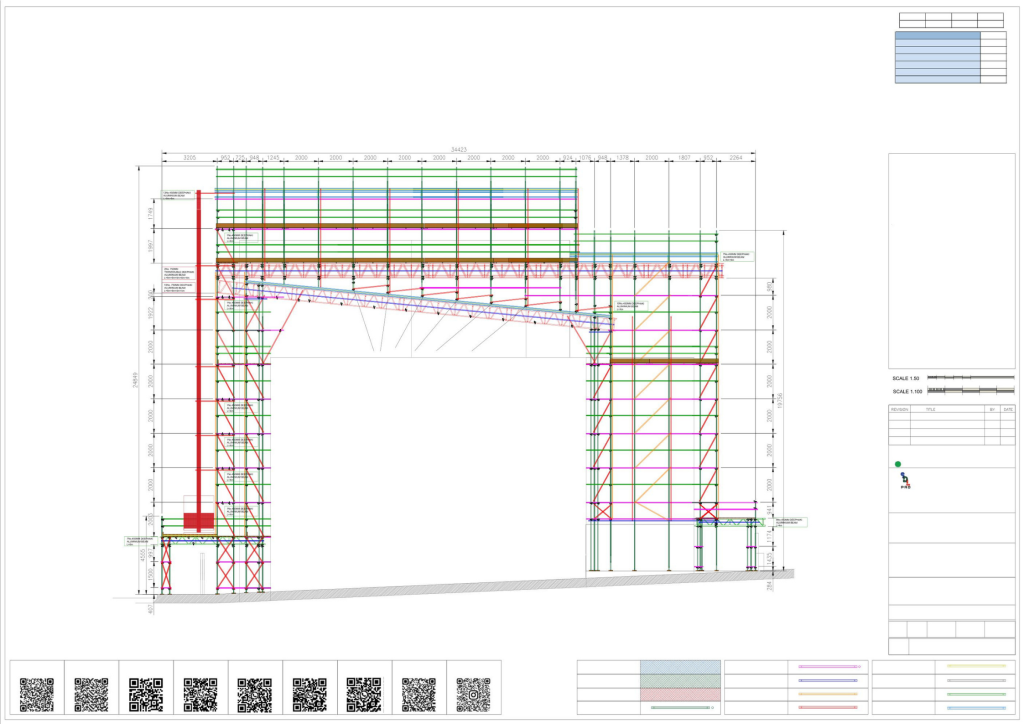Click the light blue line sample in the legend
Screen dimensions: 1024x724
pos(976,708)
